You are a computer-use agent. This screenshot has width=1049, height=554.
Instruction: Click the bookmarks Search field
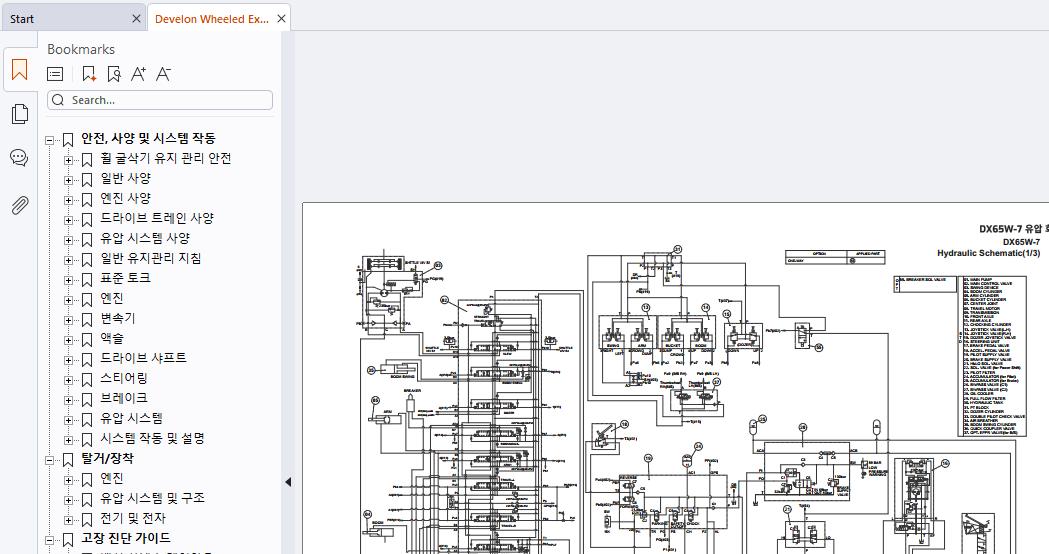pyautogui.click(x=160, y=100)
